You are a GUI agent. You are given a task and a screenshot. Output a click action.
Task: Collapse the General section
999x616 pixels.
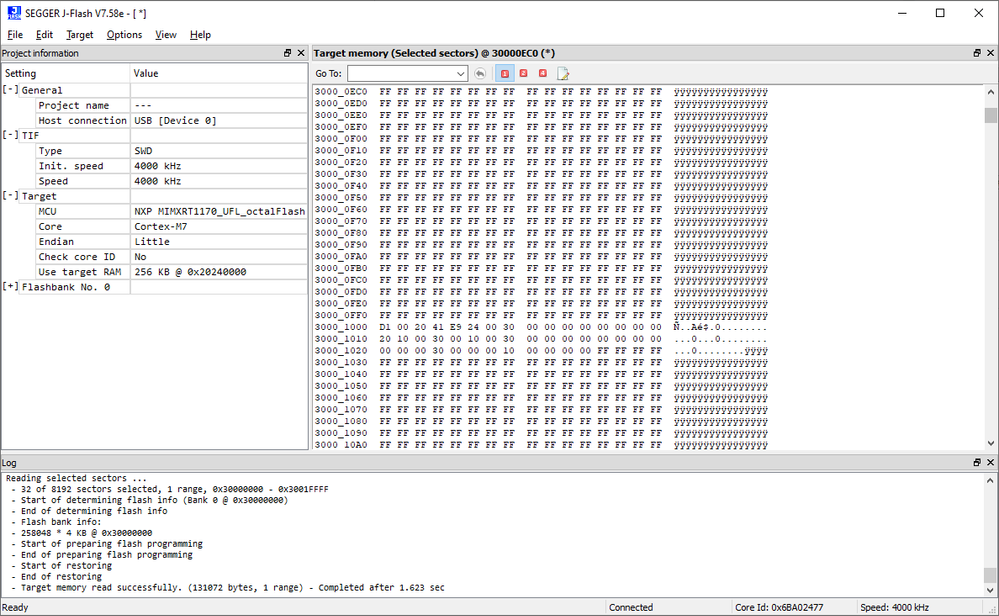pyautogui.click(x=10, y=90)
